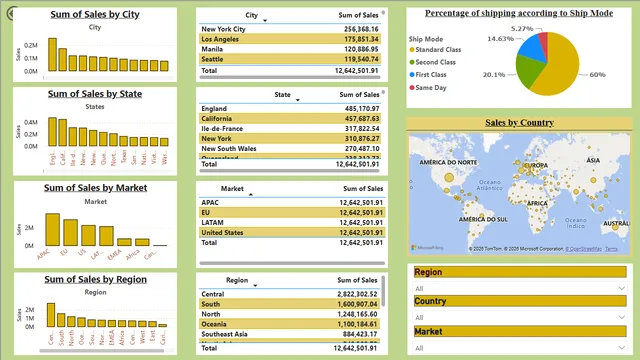Screen dimensions: 640x360
Task: Select the California row in State table
Action: tap(290, 118)
